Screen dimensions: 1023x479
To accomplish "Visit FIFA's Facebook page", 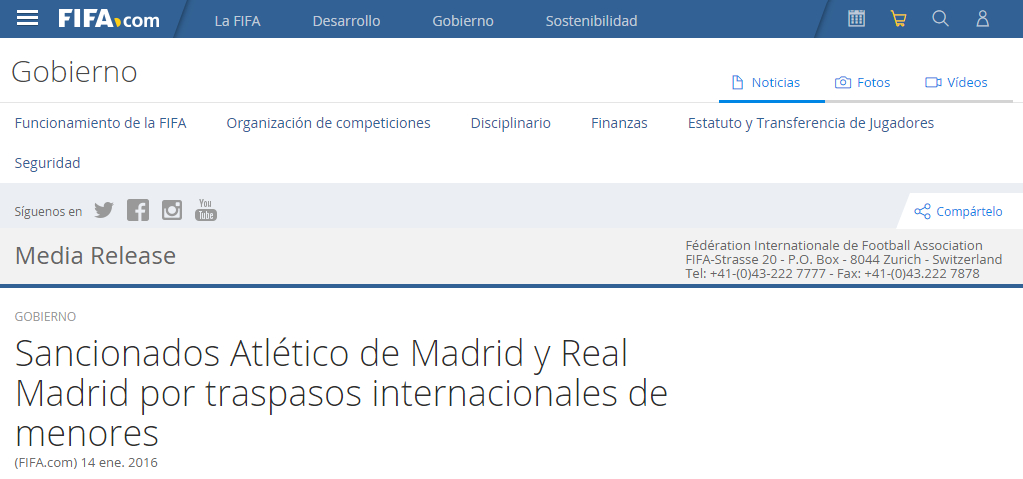I will 138,210.
